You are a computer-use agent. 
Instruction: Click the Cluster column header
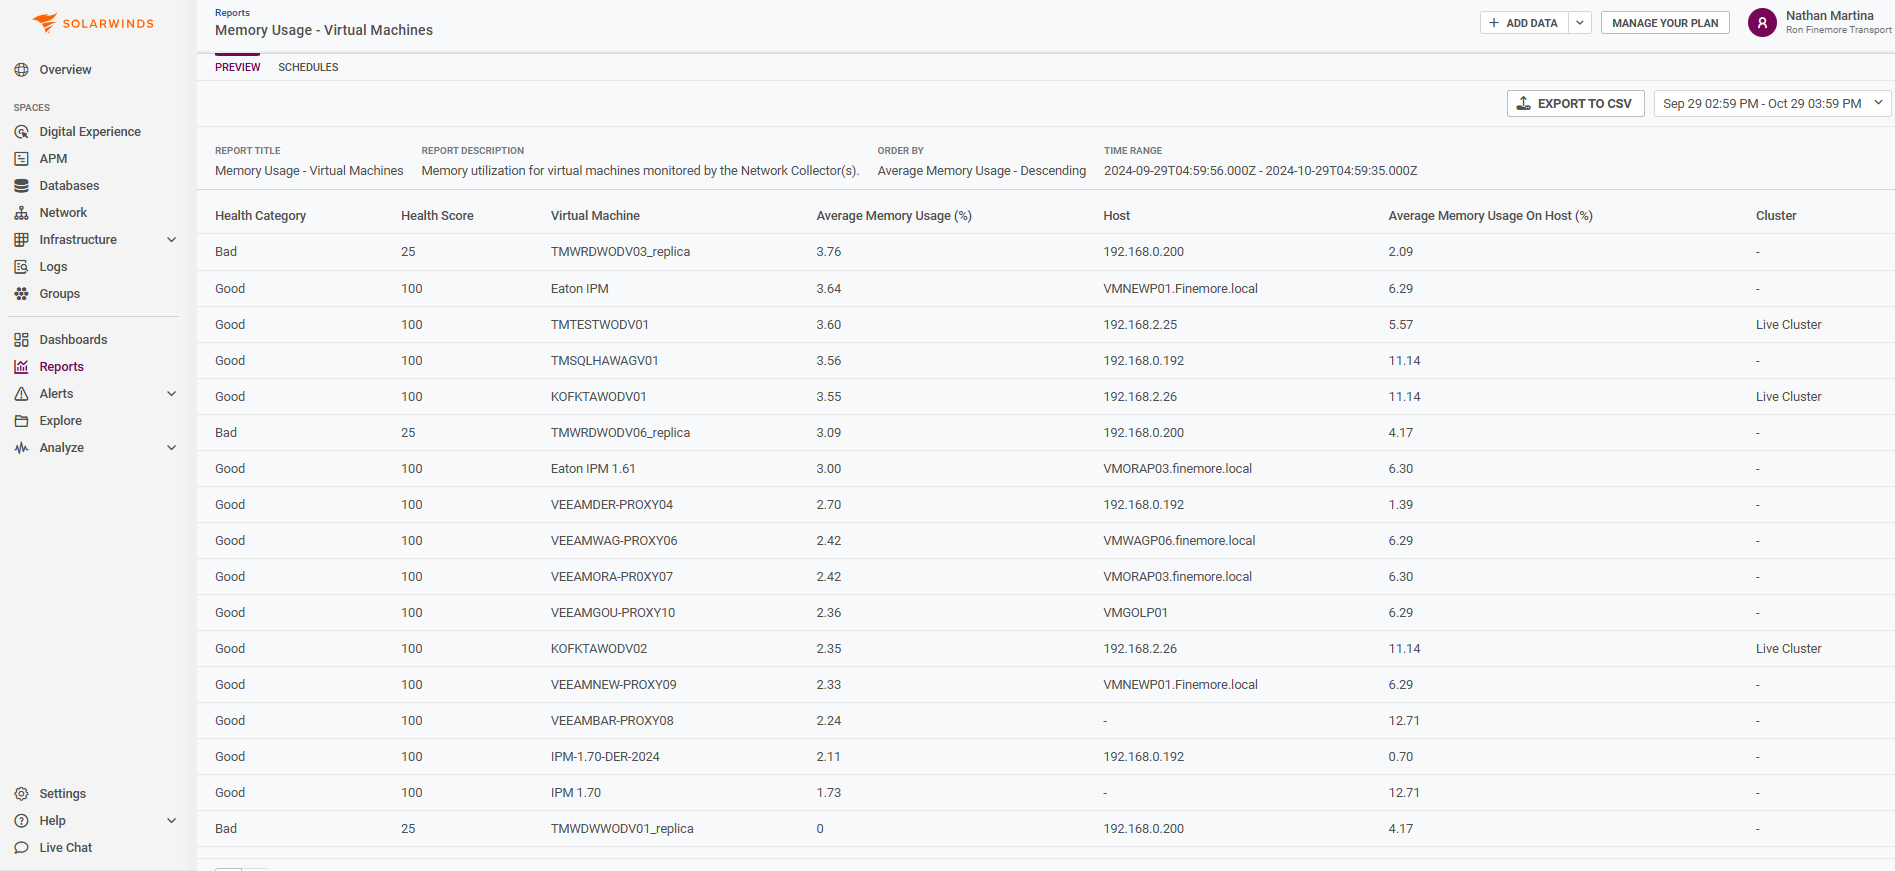click(1776, 216)
